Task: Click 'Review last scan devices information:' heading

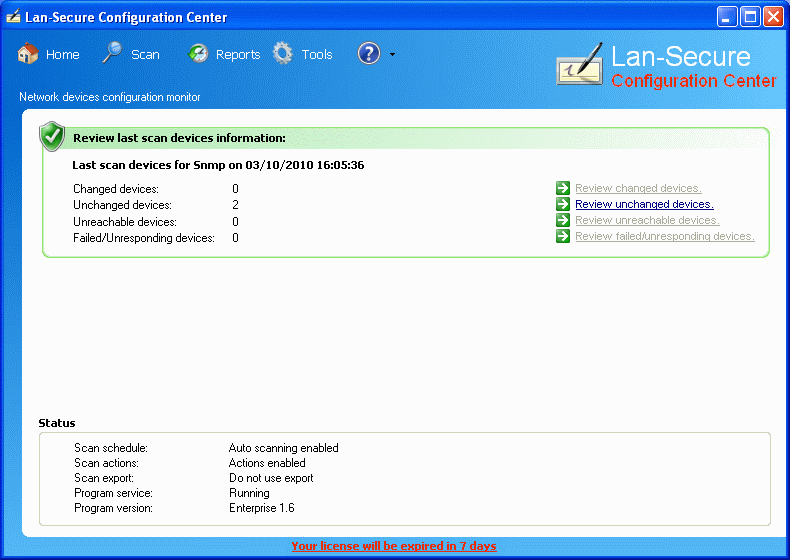Action: pyautogui.click(x=179, y=138)
